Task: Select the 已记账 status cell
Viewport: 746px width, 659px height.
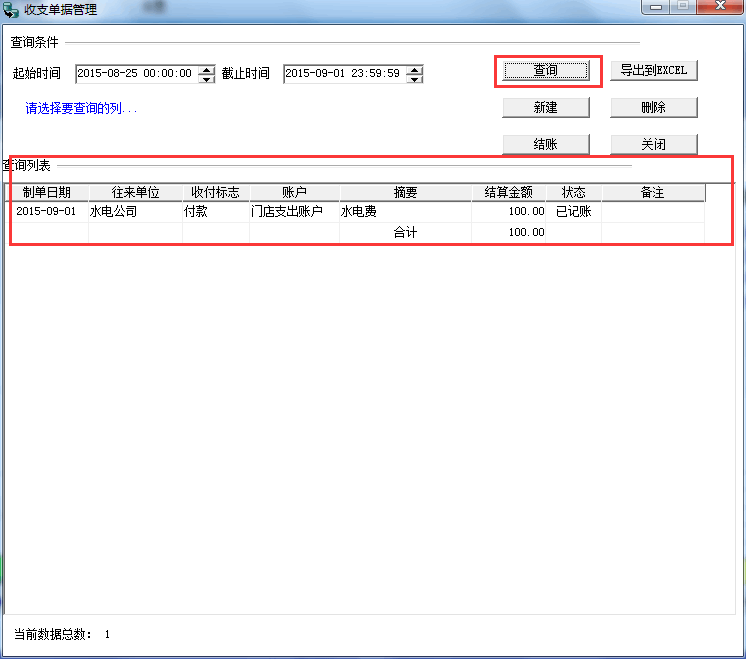Action: click(x=574, y=211)
